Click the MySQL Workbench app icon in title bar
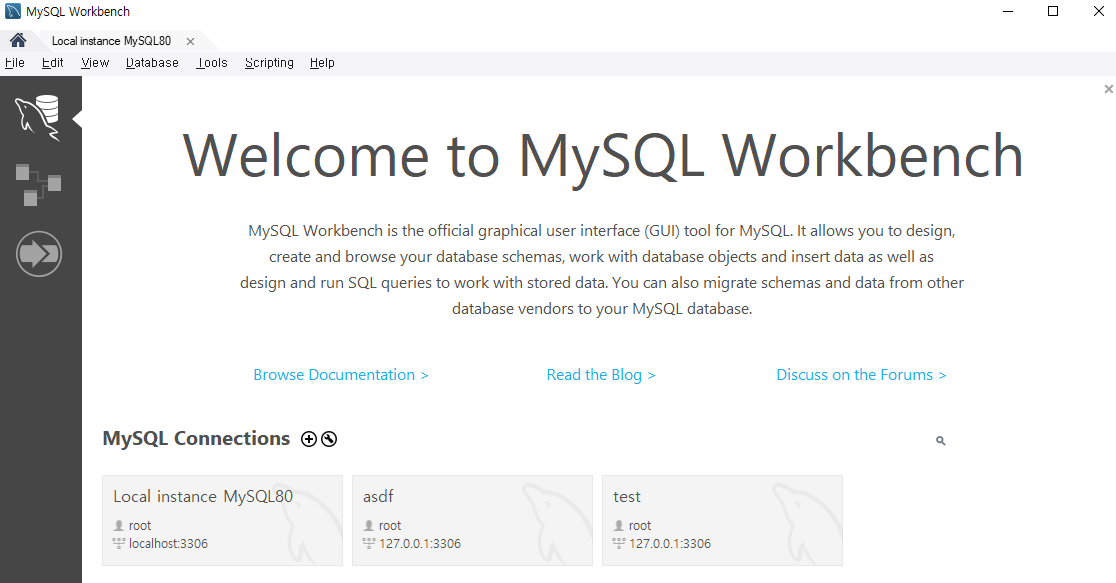The height and width of the screenshot is (583, 1116). [x=13, y=11]
